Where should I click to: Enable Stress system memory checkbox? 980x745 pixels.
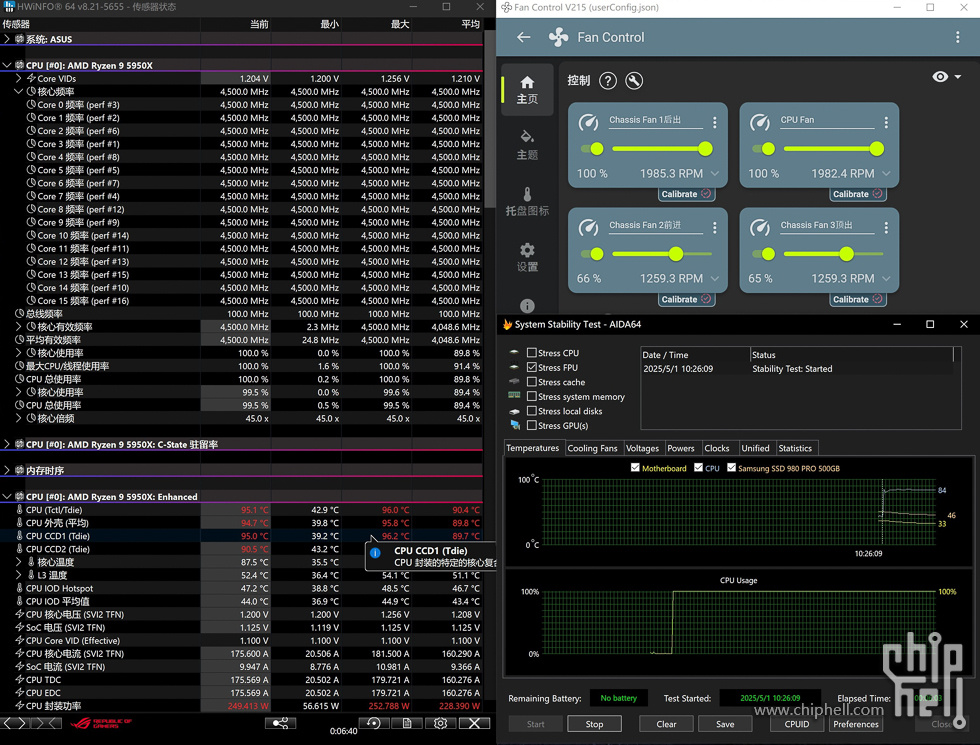(x=532, y=396)
